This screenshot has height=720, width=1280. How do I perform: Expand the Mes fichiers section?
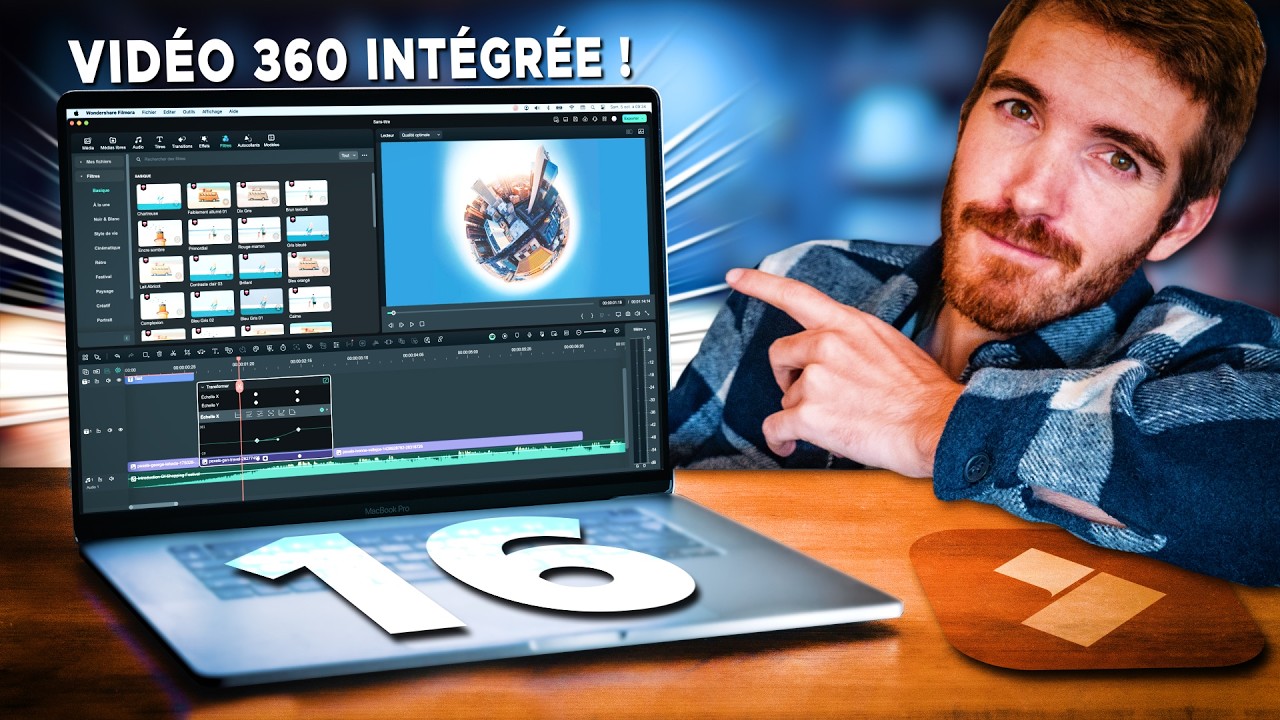click(99, 161)
